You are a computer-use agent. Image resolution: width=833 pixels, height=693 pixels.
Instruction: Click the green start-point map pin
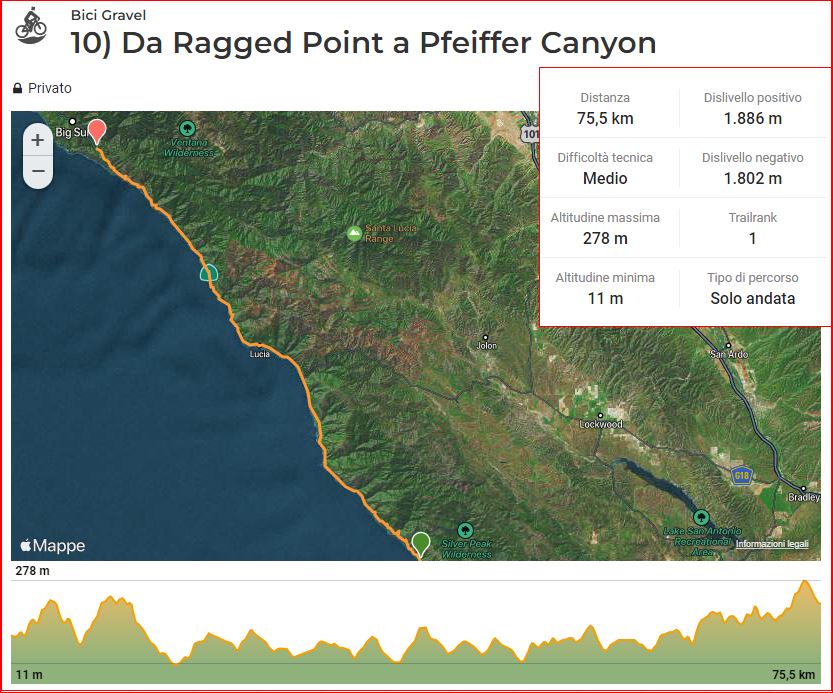pyautogui.click(x=421, y=544)
